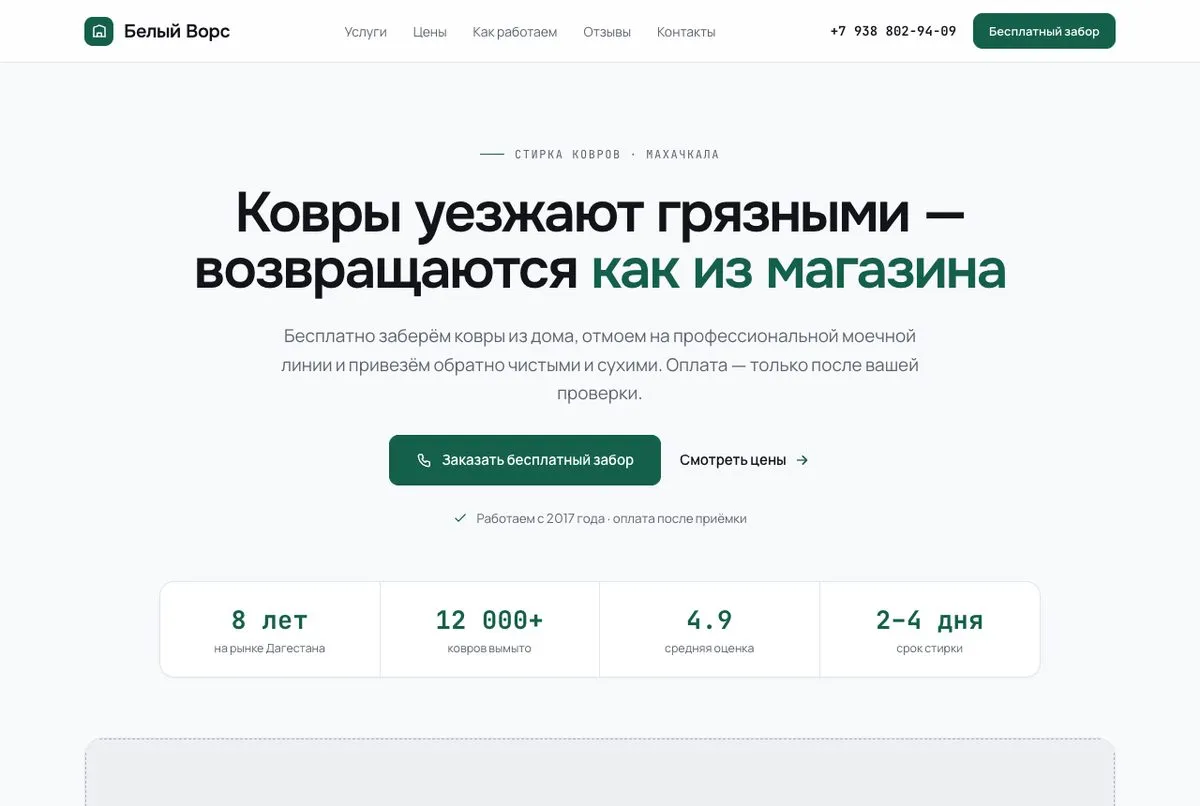The image size is (1200, 806).
Task: Click the 4.9 rating value
Action: 710,620
